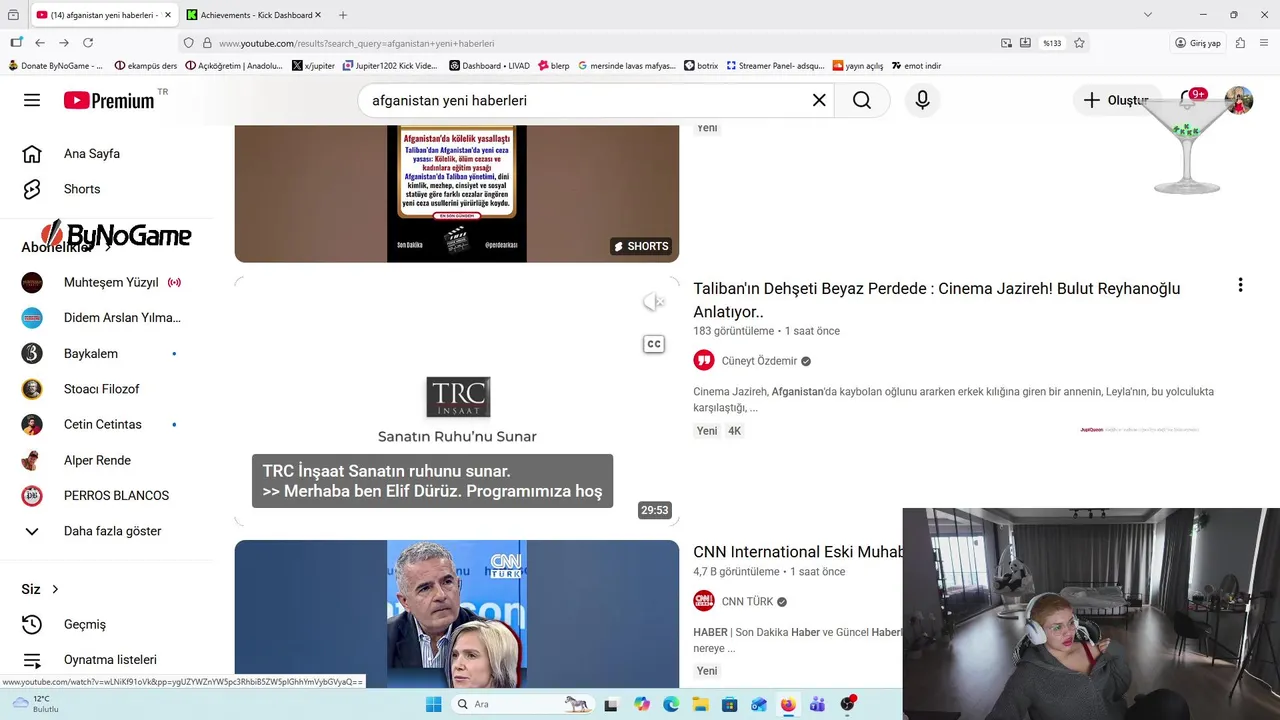Start voice search with the microphone
The image size is (1280, 720).
922,100
